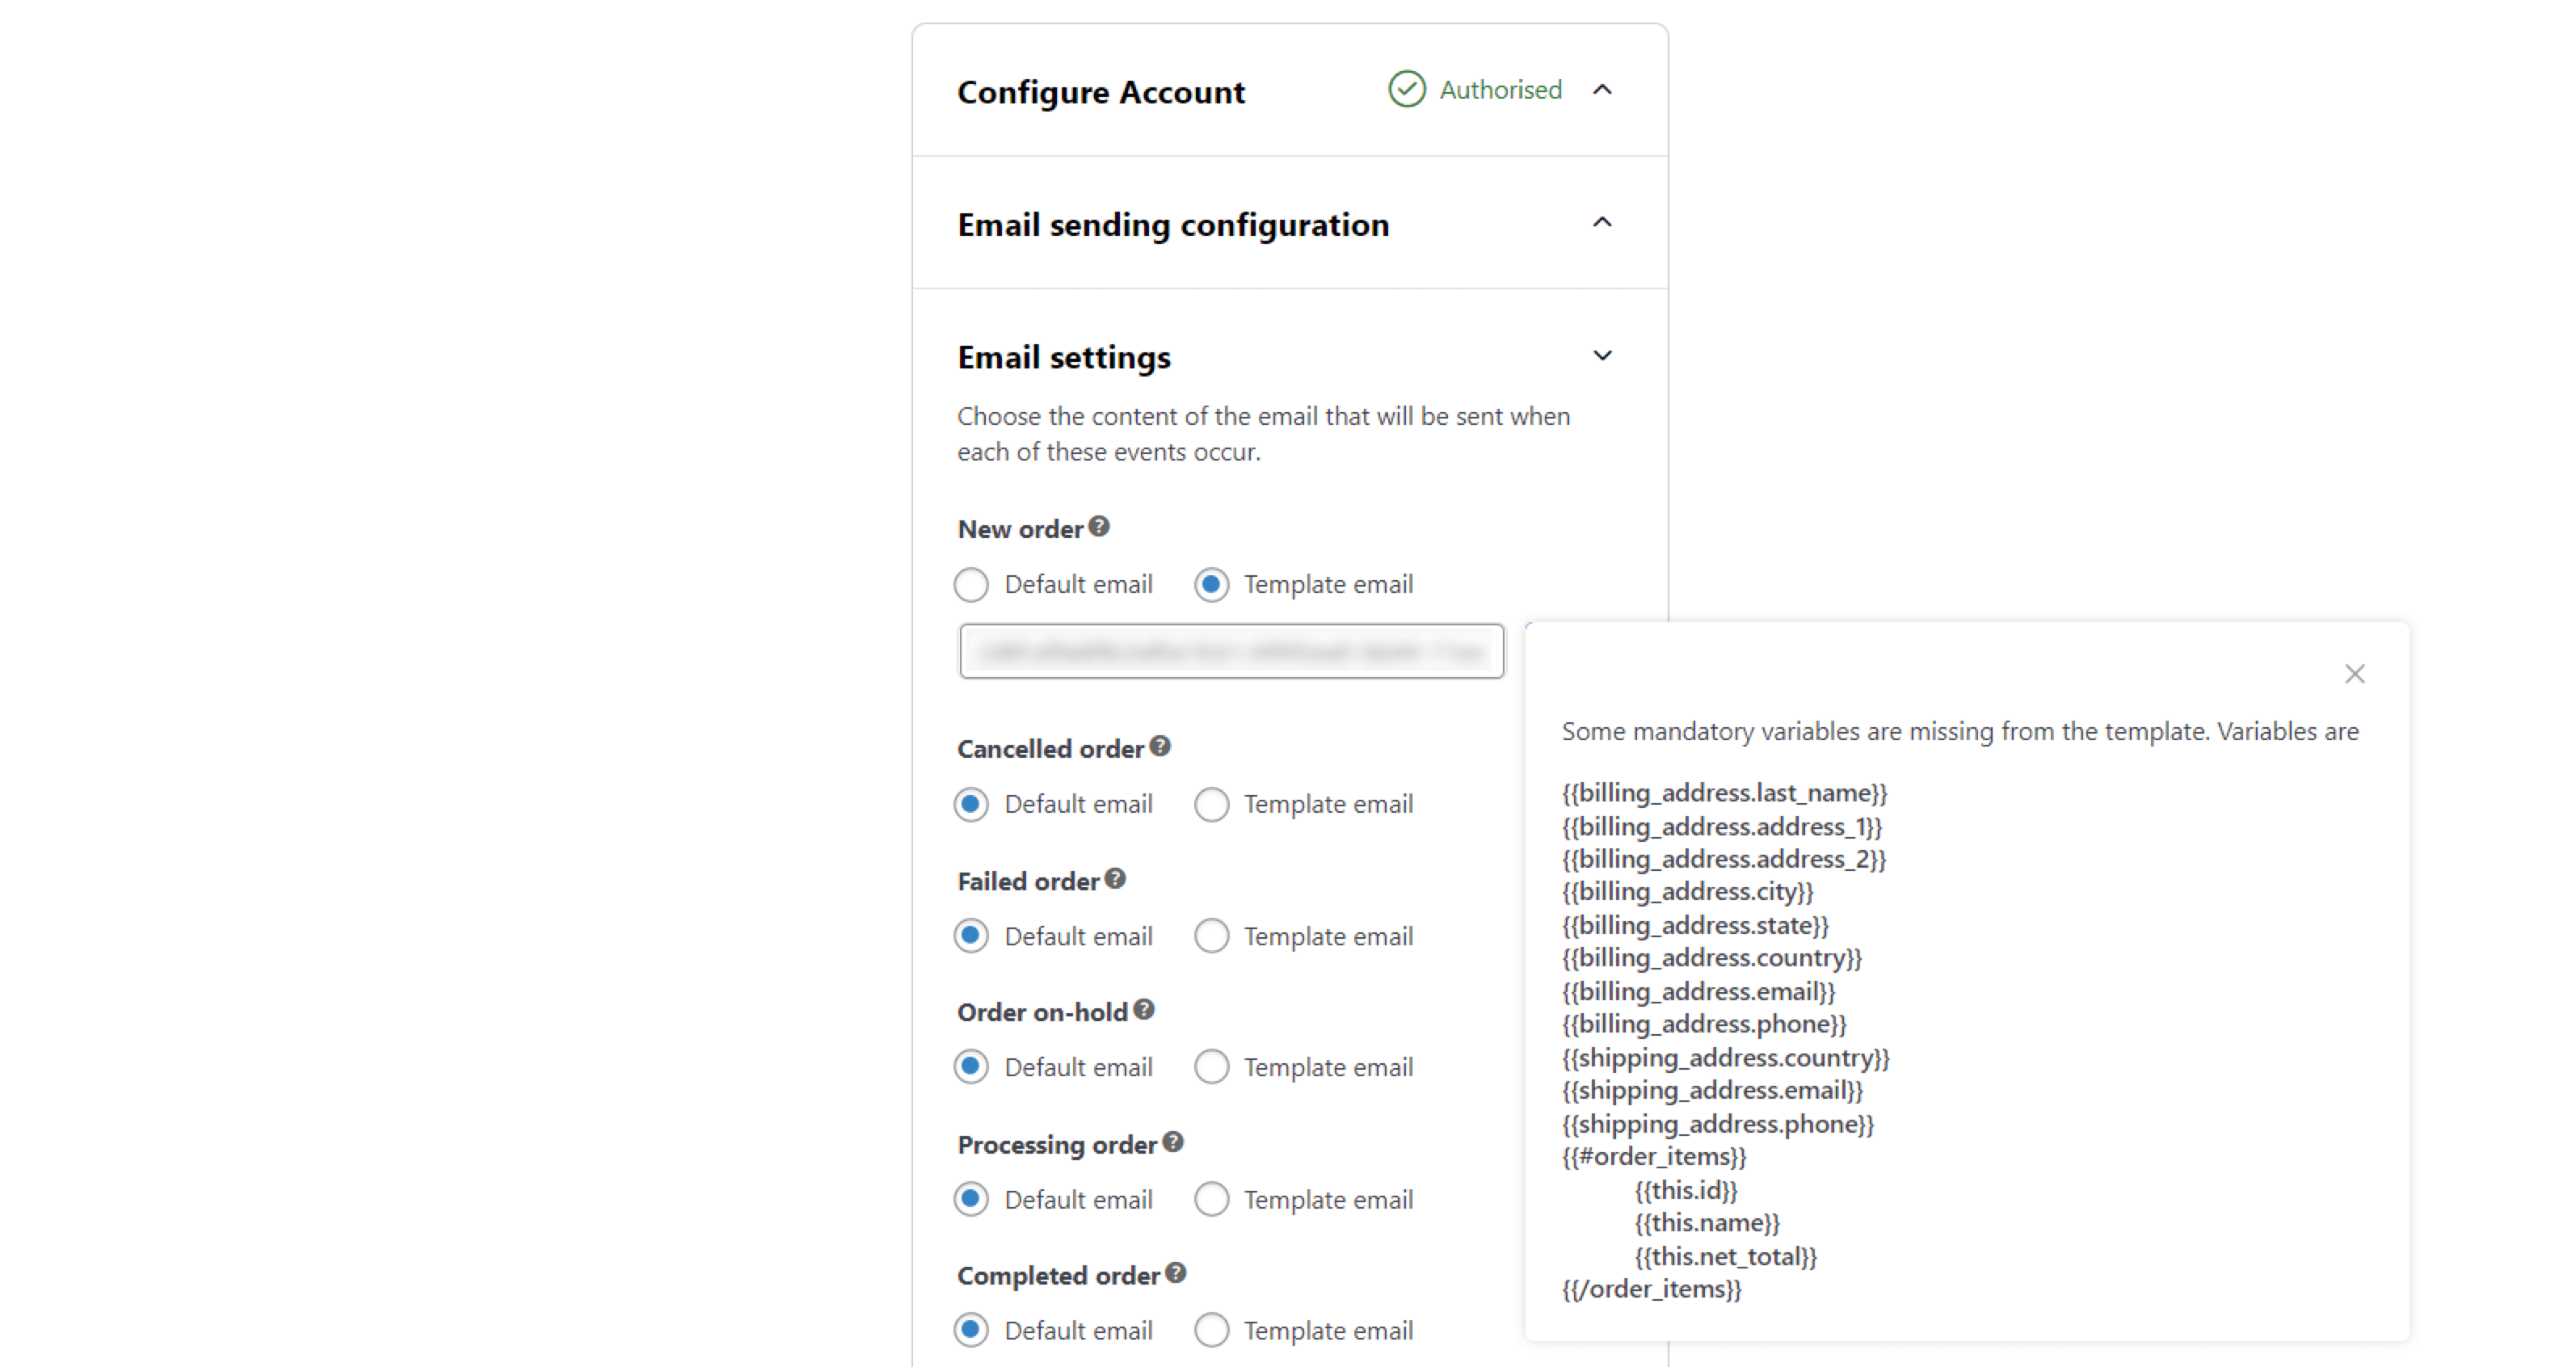This screenshot has height=1367, width=2576.
Task: Click the green Authorised checkmark icon
Action: [1407, 89]
